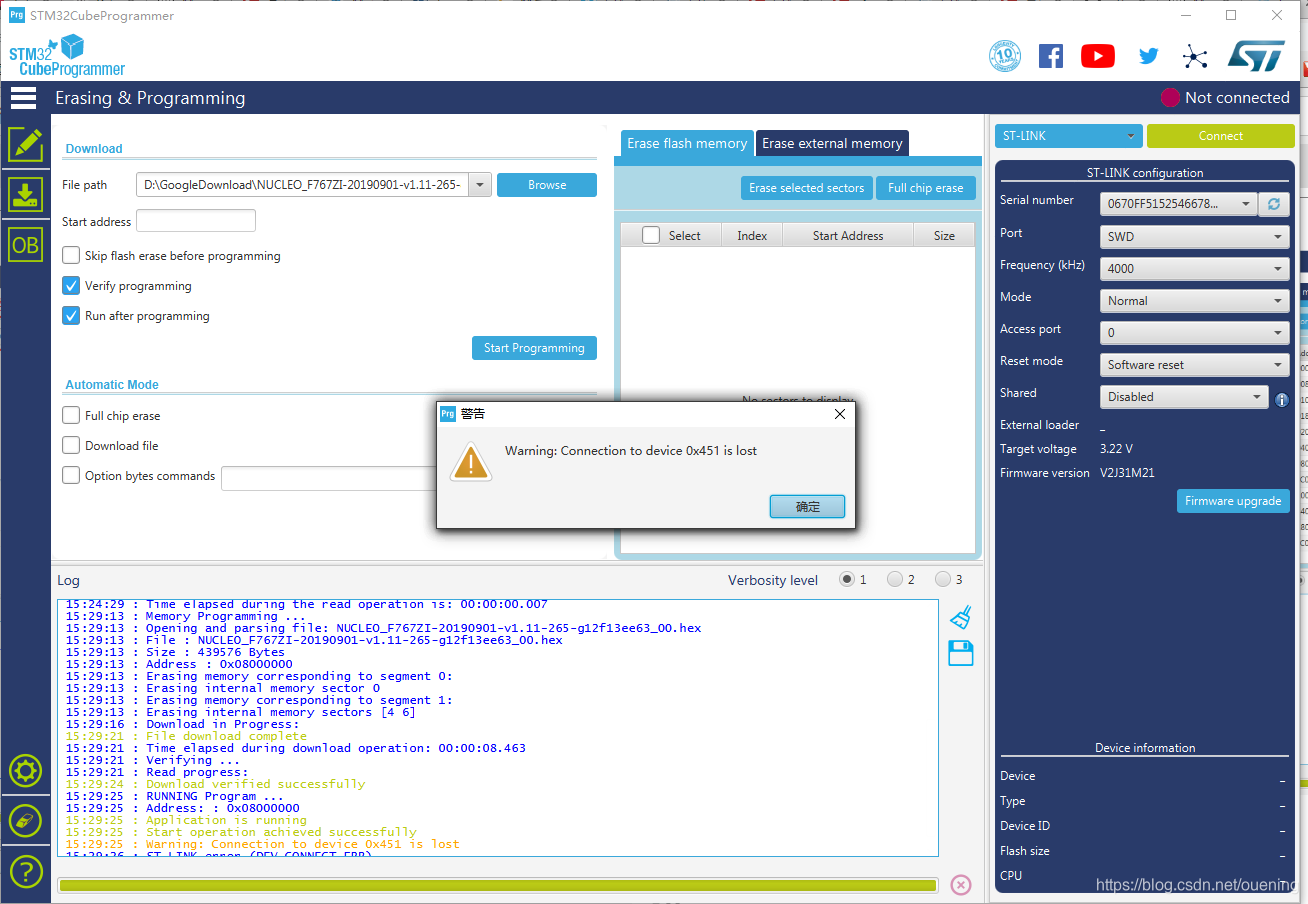Confirm the warning with 确定 button
The width and height of the screenshot is (1308, 904).
807,507
